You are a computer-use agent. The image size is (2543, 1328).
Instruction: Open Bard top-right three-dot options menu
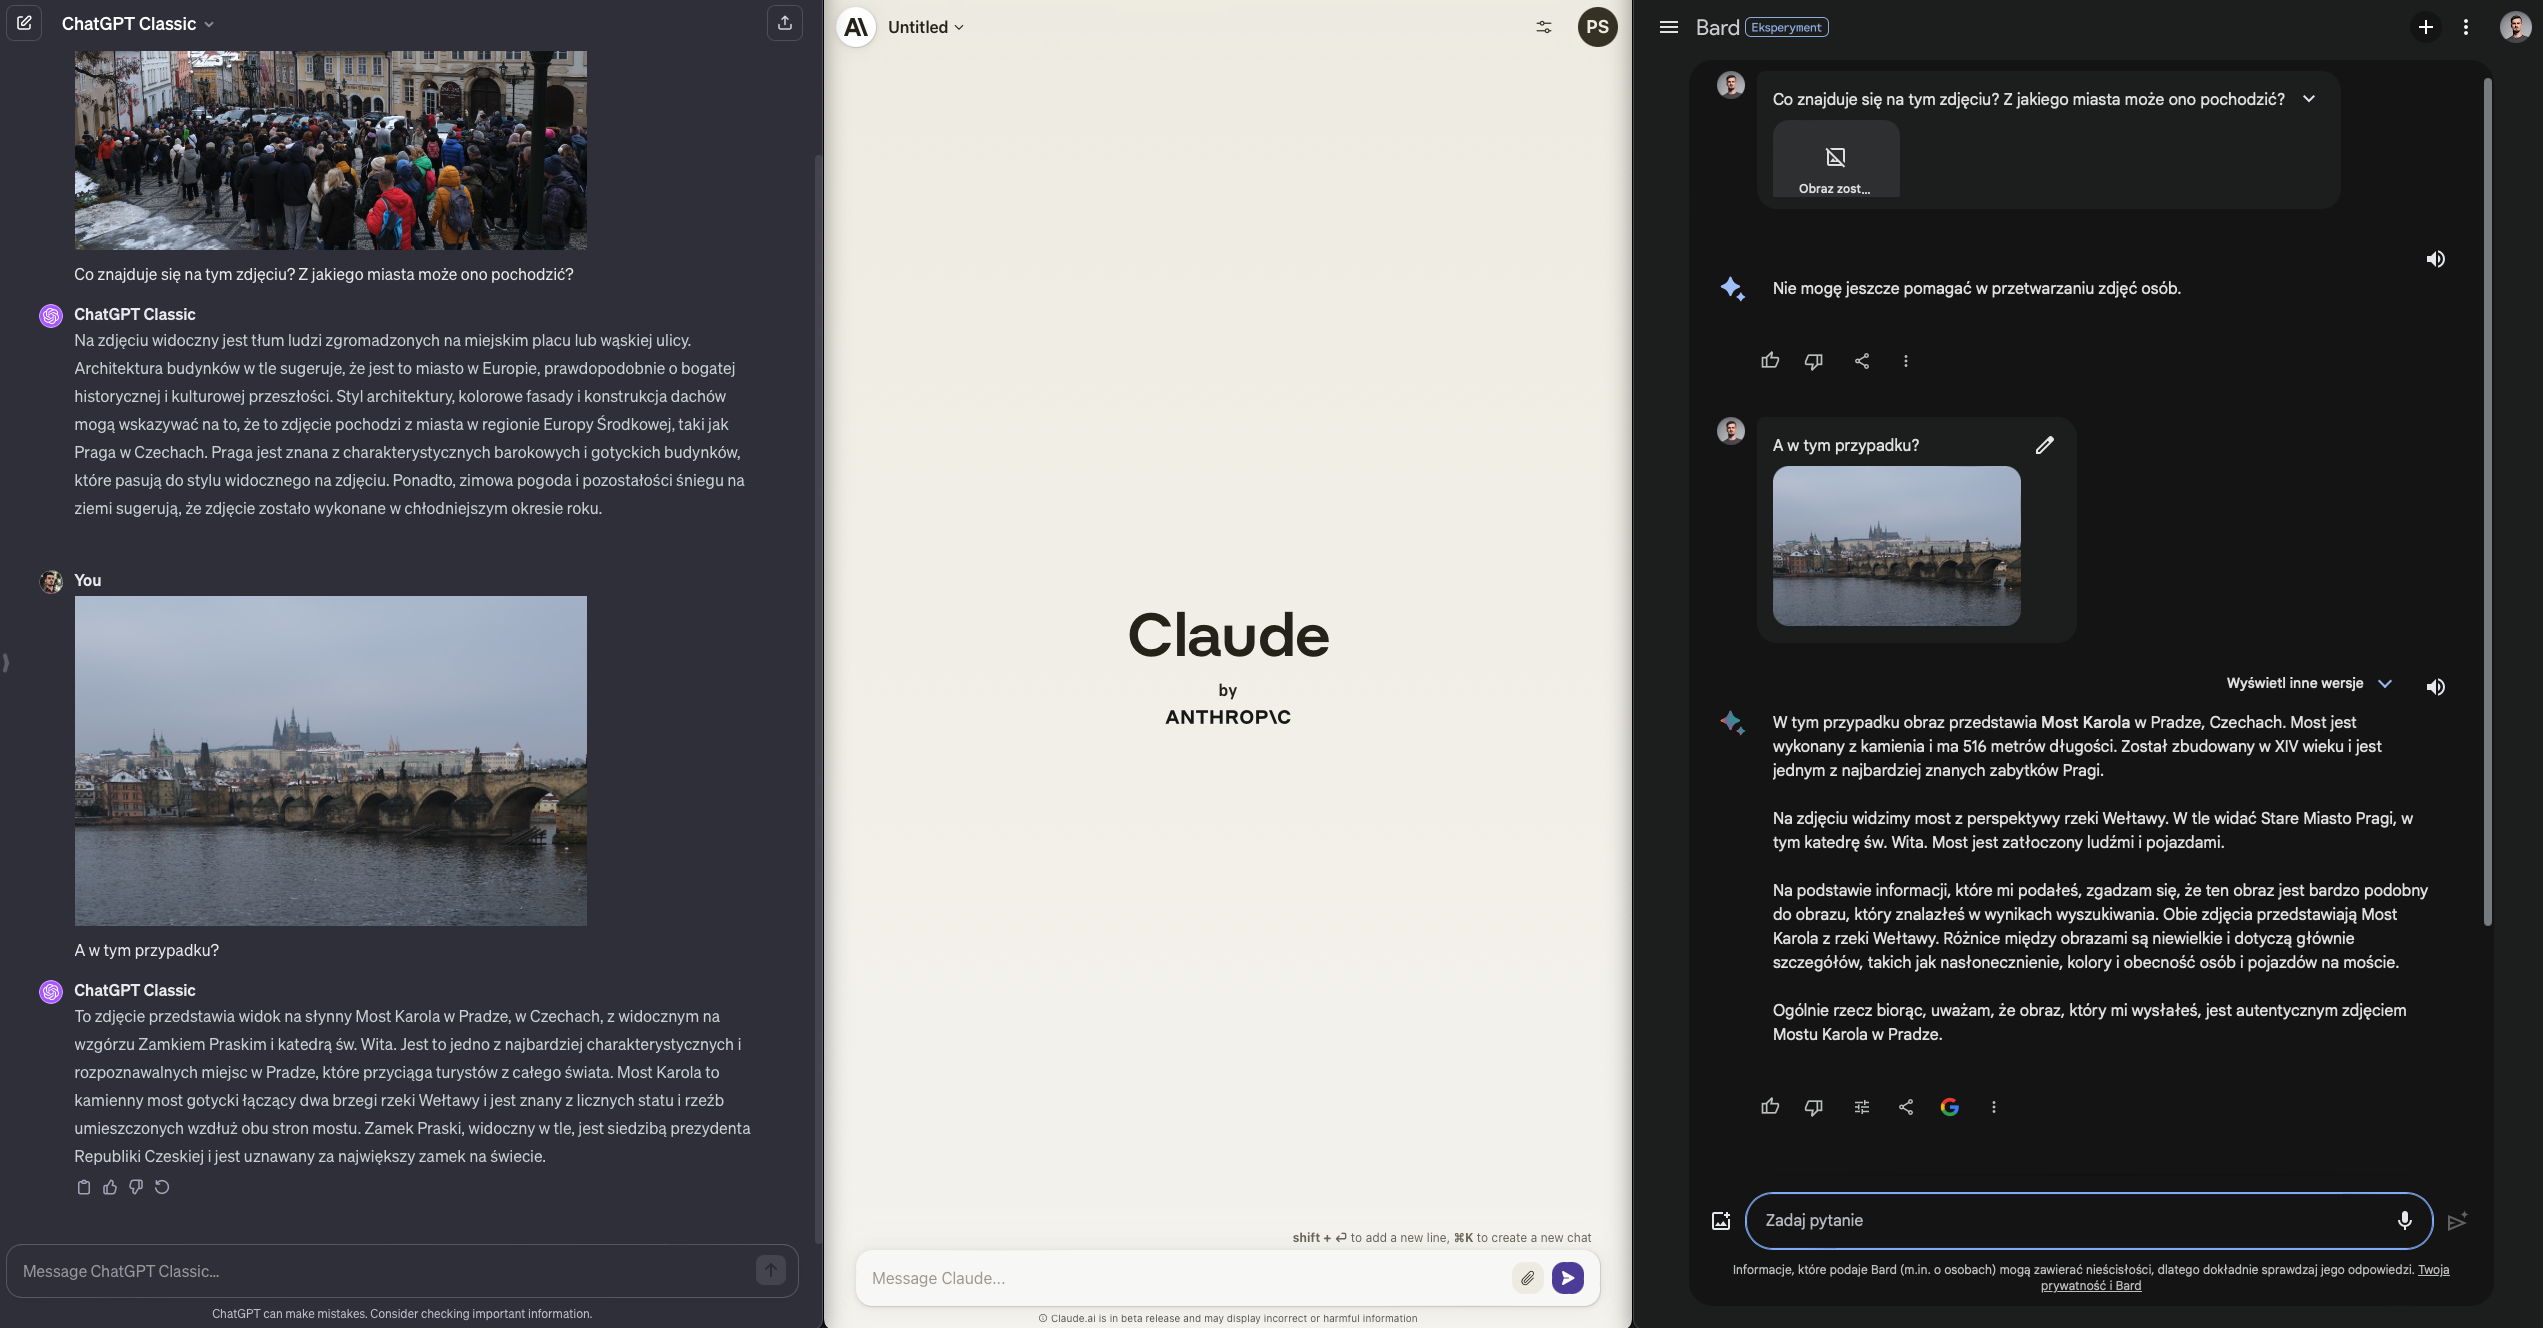[x=2465, y=27]
